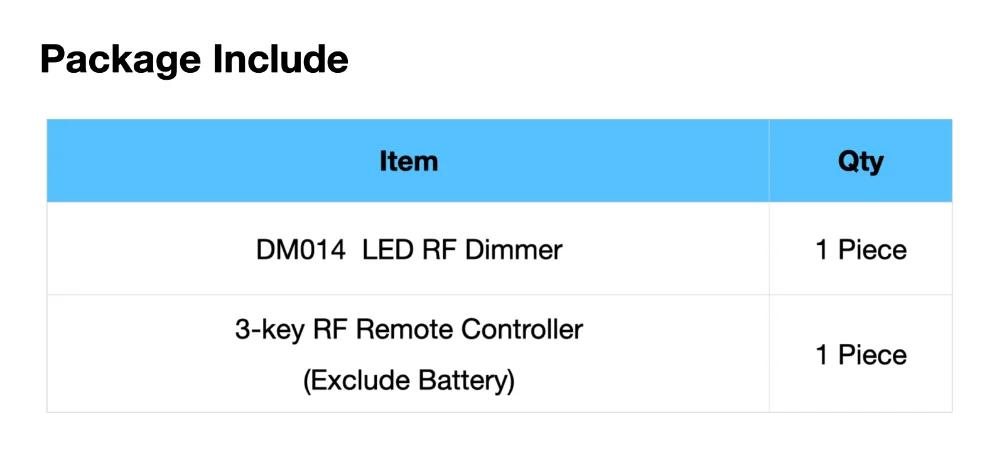This screenshot has height=455, width=1000.
Task: Click the word "Battery" in the table
Action: [467, 382]
